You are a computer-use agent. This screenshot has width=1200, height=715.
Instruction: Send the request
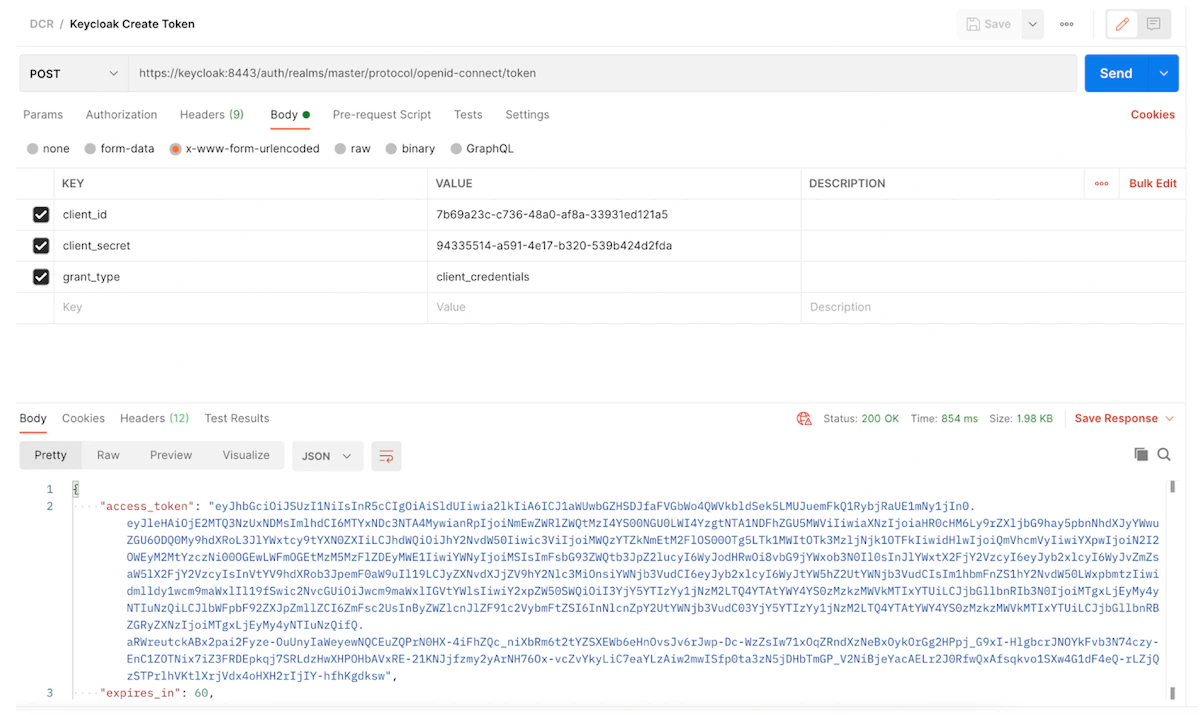tap(1116, 73)
